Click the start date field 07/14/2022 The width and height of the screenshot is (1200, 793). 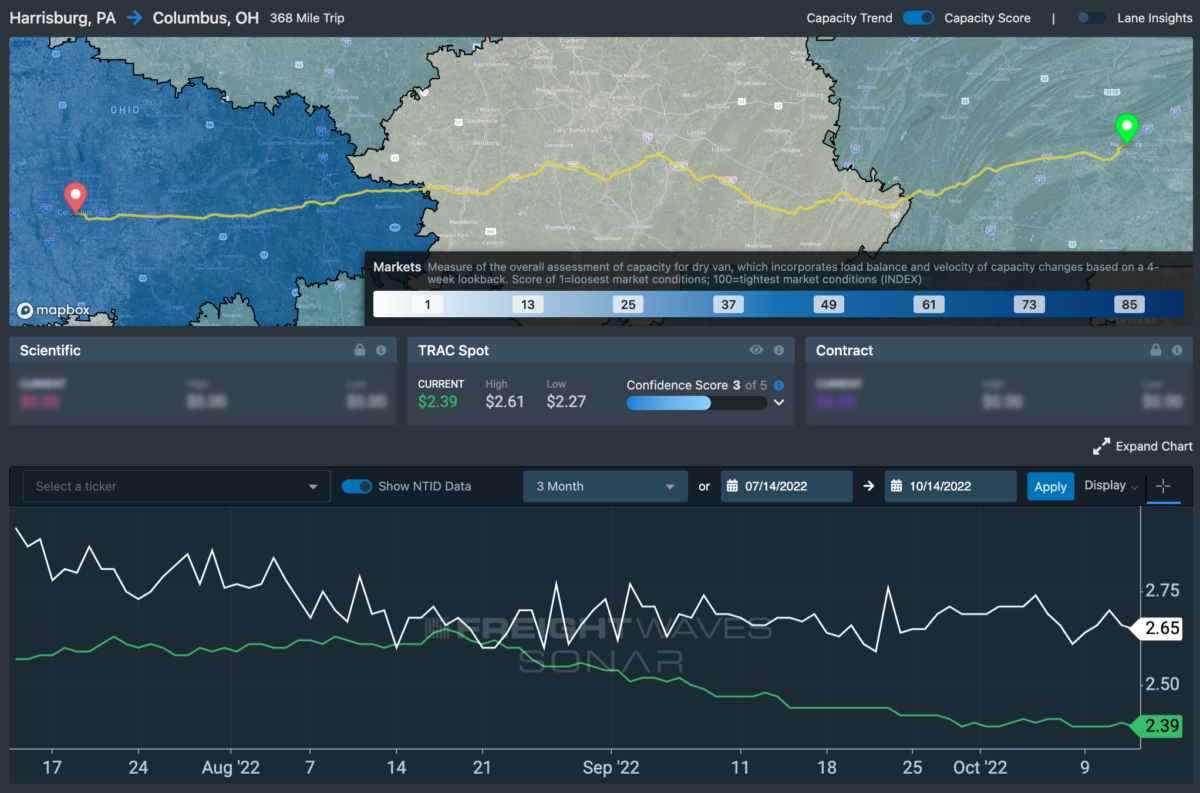(x=786, y=487)
